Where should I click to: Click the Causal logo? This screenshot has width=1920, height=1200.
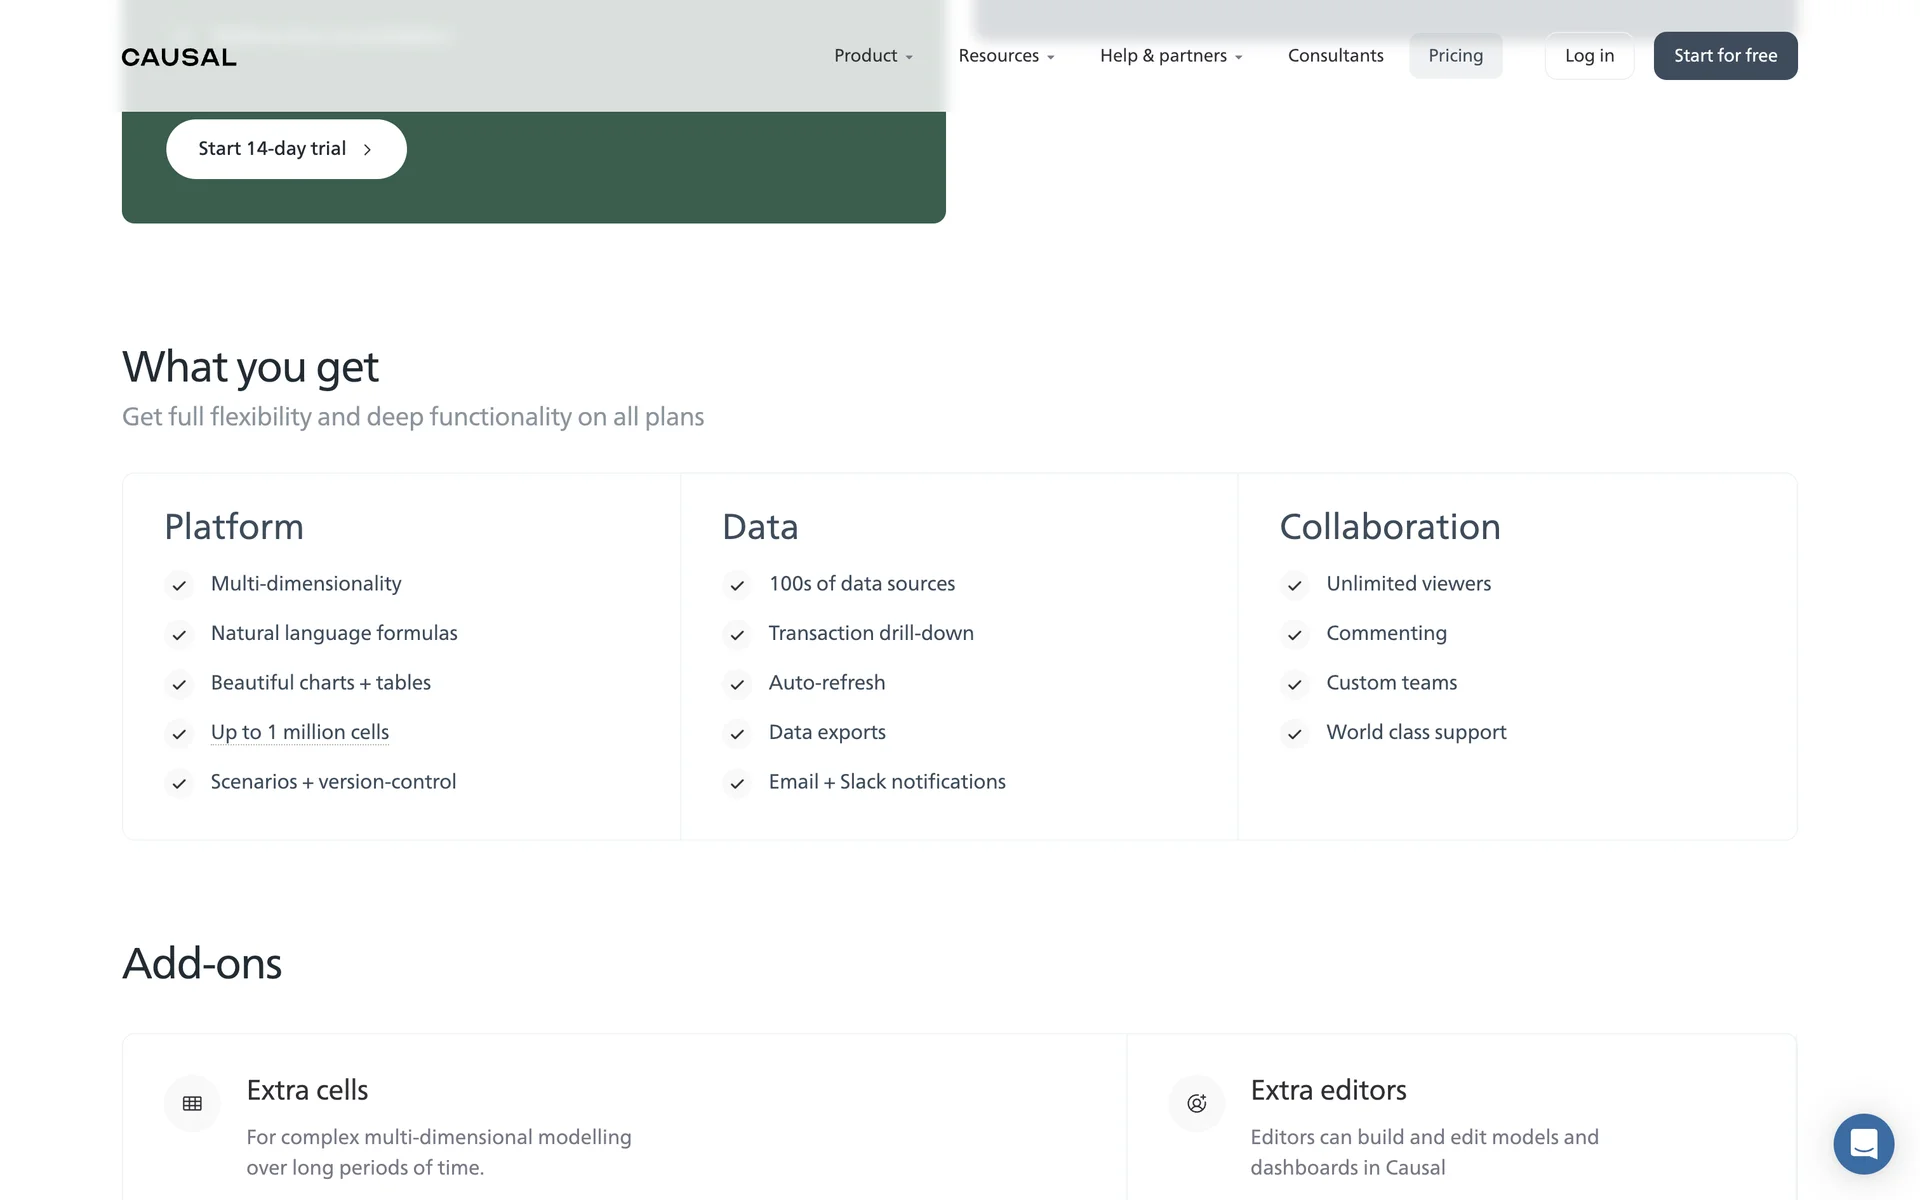pyautogui.click(x=179, y=57)
